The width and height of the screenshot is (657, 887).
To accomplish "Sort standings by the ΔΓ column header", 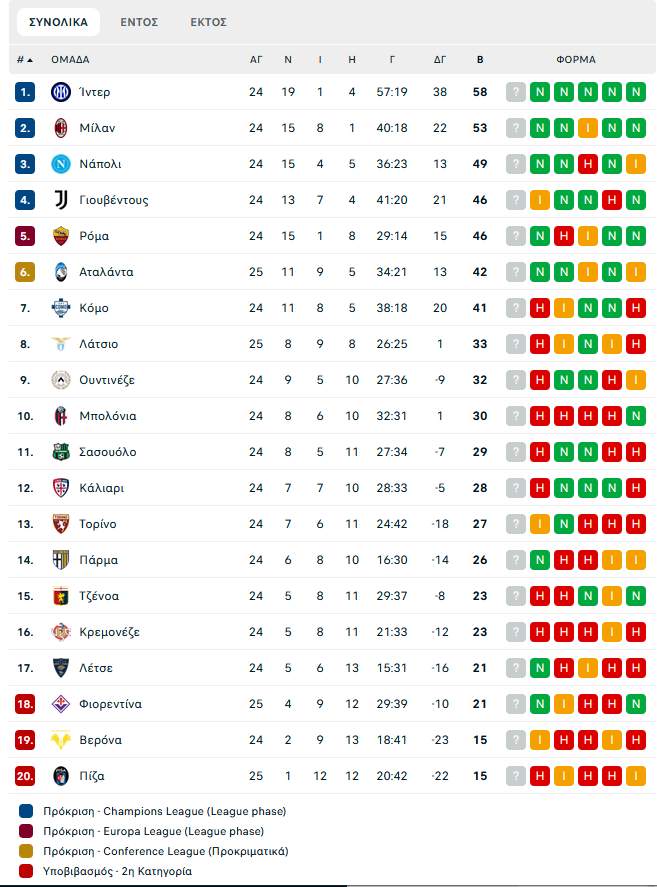I will [x=440, y=60].
